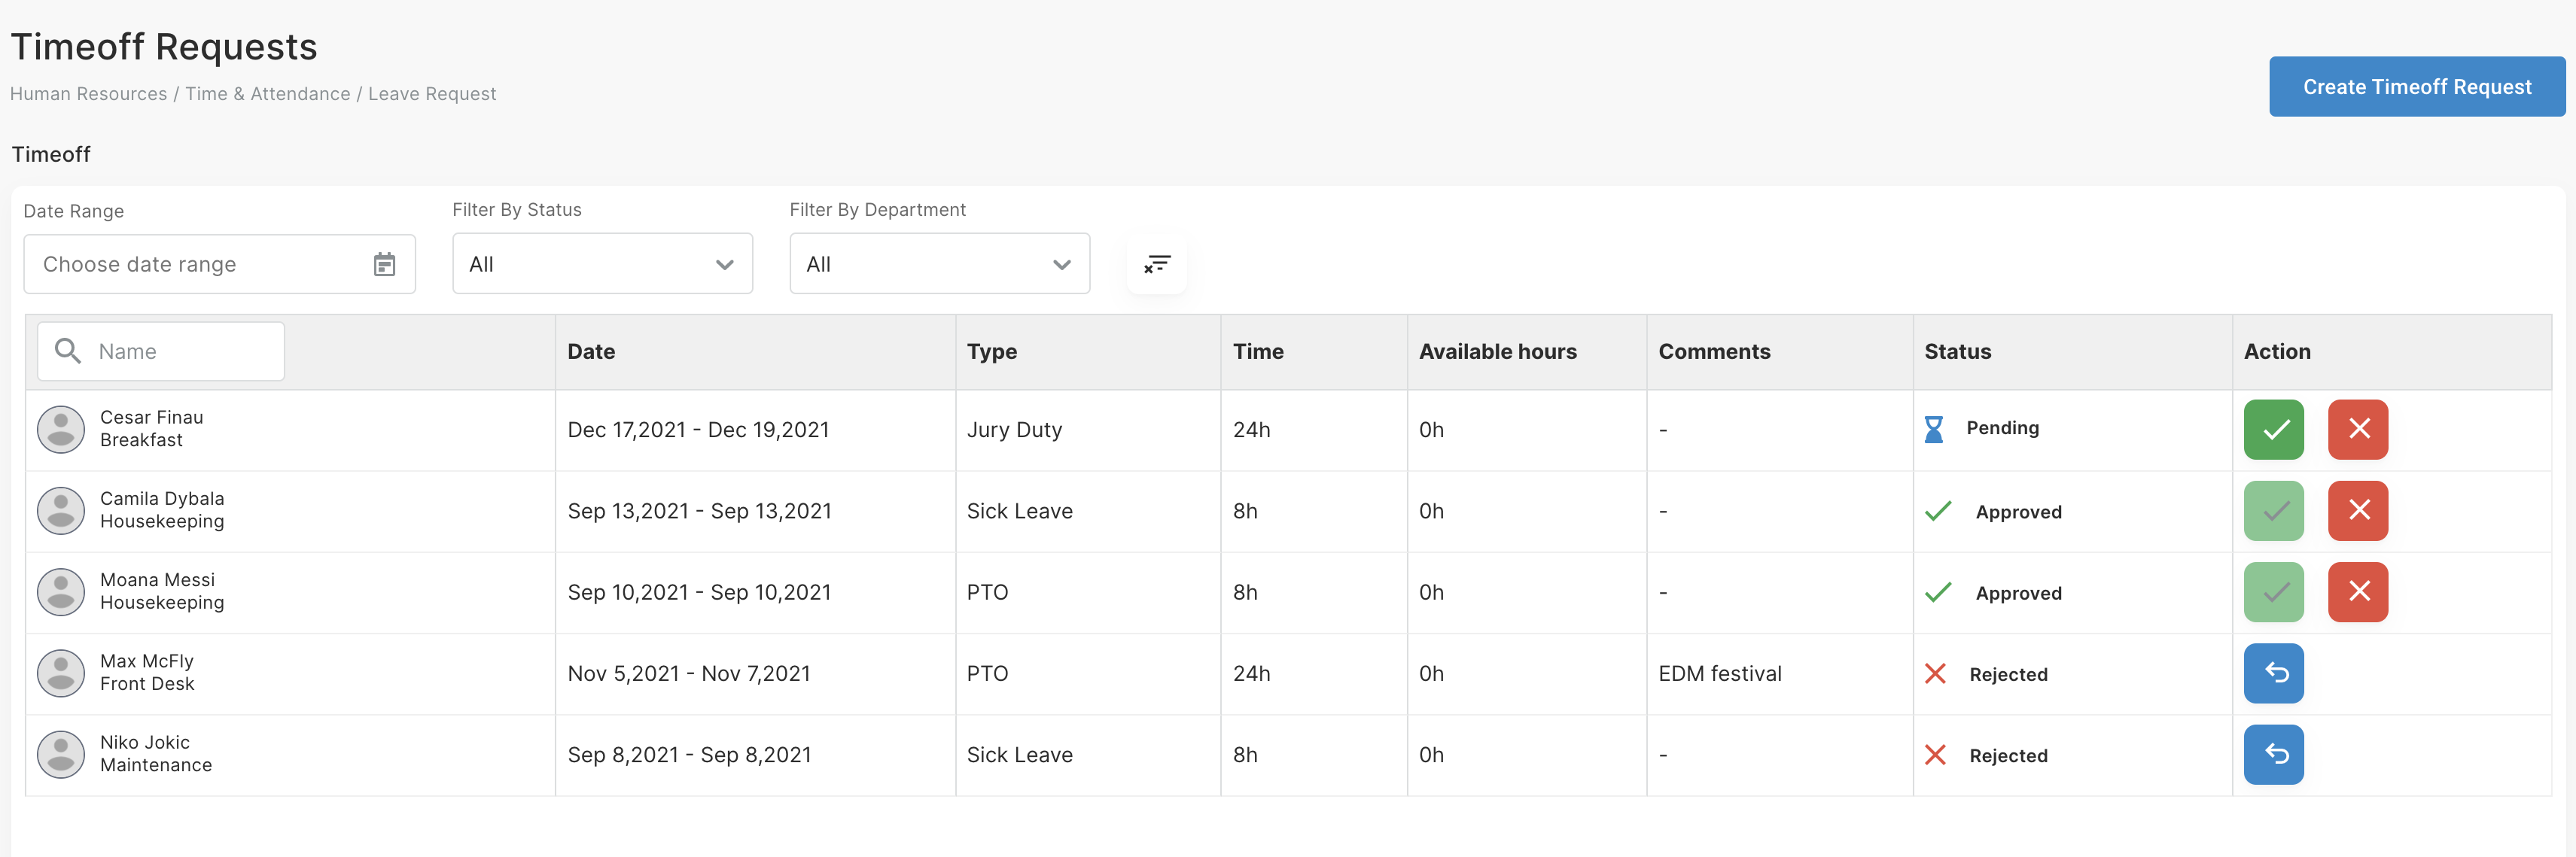Select the name Niko Jokic
Image resolution: width=2576 pixels, height=857 pixels.
[x=145, y=742]
